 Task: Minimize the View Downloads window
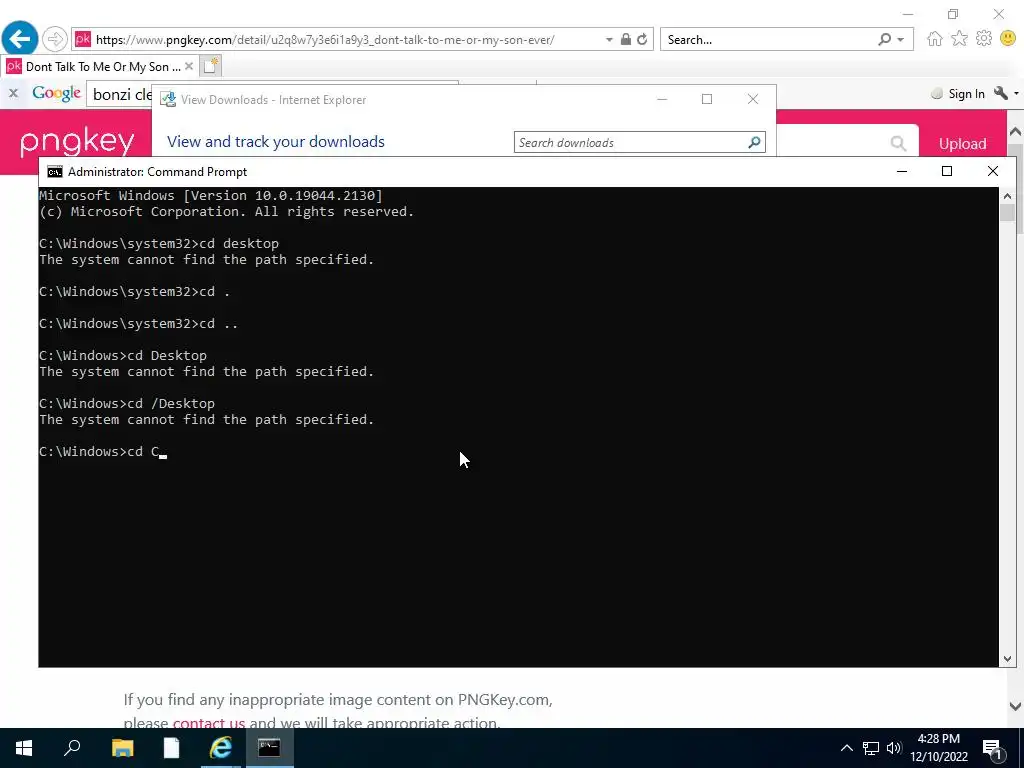pos(662,99)
